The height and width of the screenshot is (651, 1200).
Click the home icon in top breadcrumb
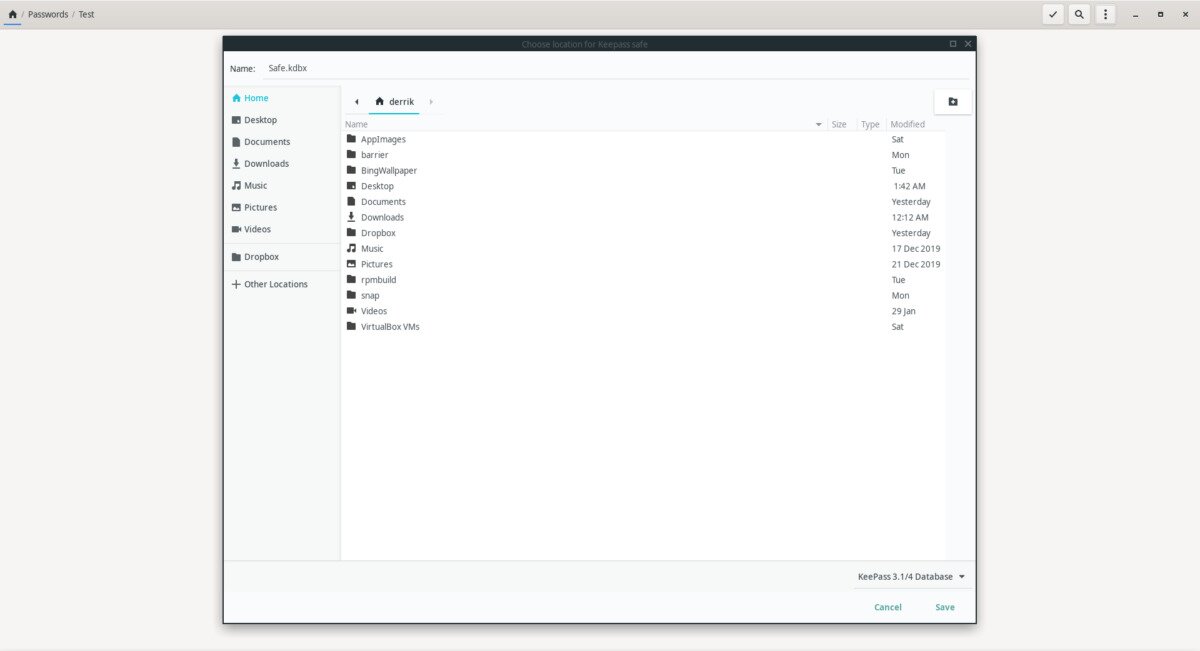(12, 15)
